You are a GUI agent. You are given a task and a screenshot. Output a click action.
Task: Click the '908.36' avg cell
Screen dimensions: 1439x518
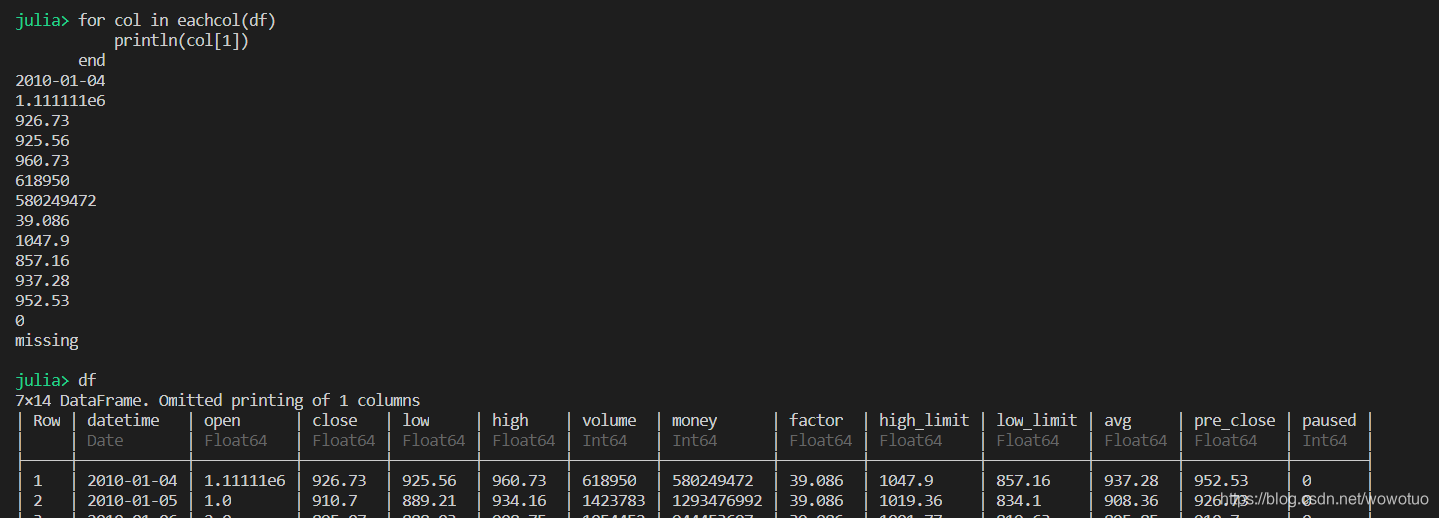click(1131, 500)
